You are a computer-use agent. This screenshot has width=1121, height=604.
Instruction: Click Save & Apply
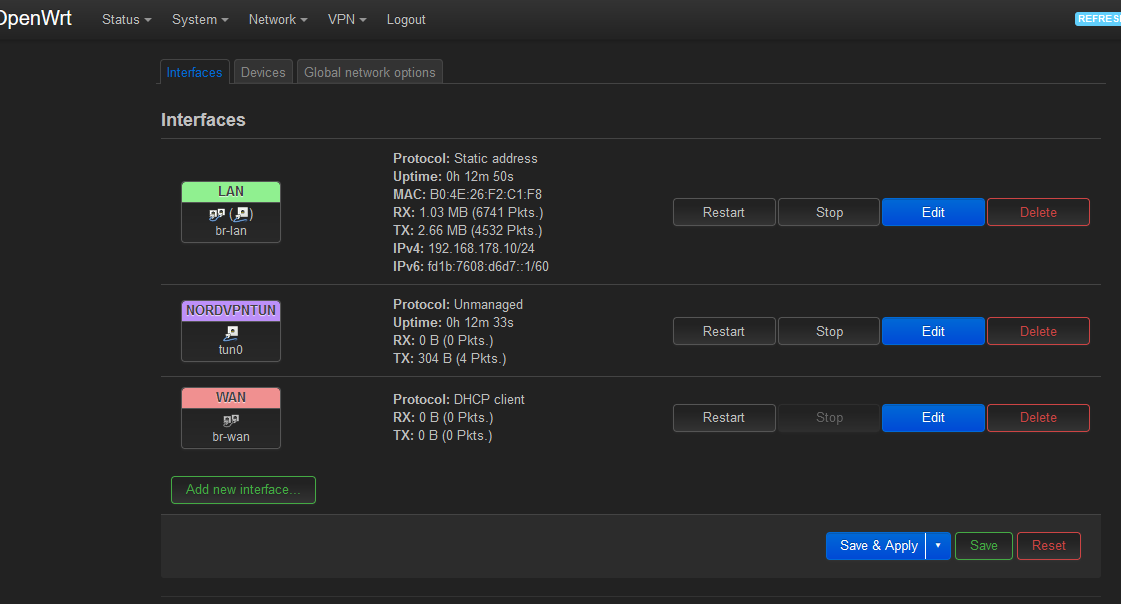[876, 545]
